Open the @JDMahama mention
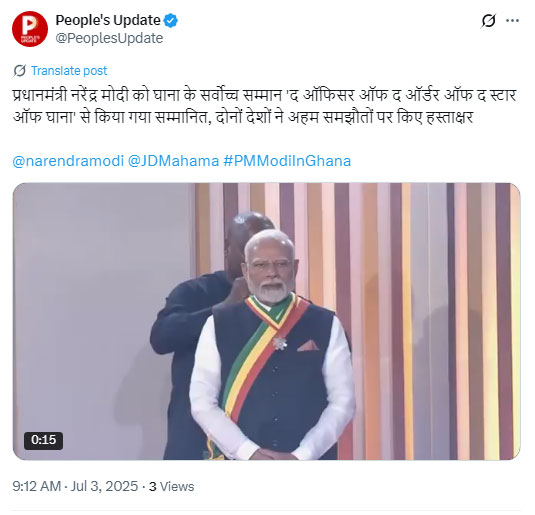Screen dimensions: 535x515 click(x=173, y=161)
